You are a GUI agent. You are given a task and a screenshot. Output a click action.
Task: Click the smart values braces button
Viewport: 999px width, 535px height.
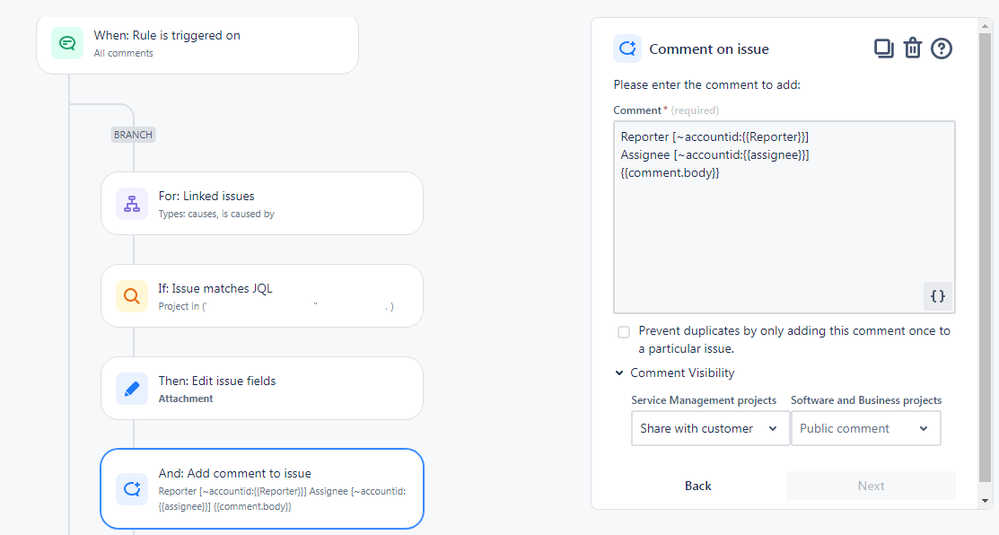pyautogui.click(x=937, y=296)
